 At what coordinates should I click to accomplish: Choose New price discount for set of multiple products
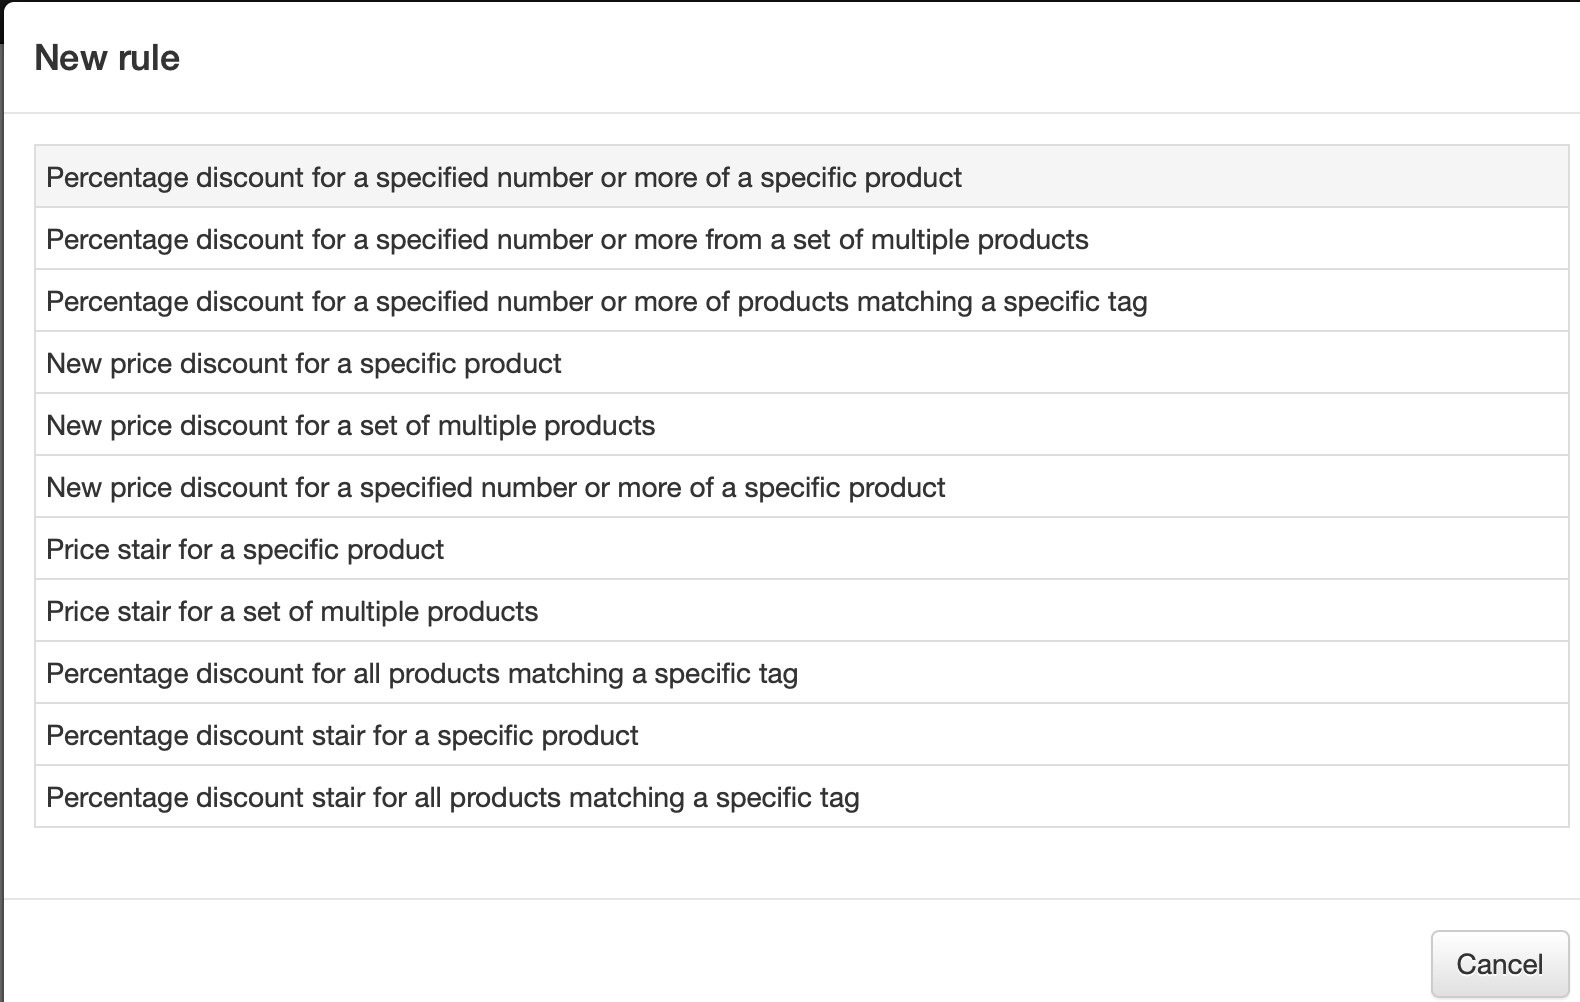point(350,426)
